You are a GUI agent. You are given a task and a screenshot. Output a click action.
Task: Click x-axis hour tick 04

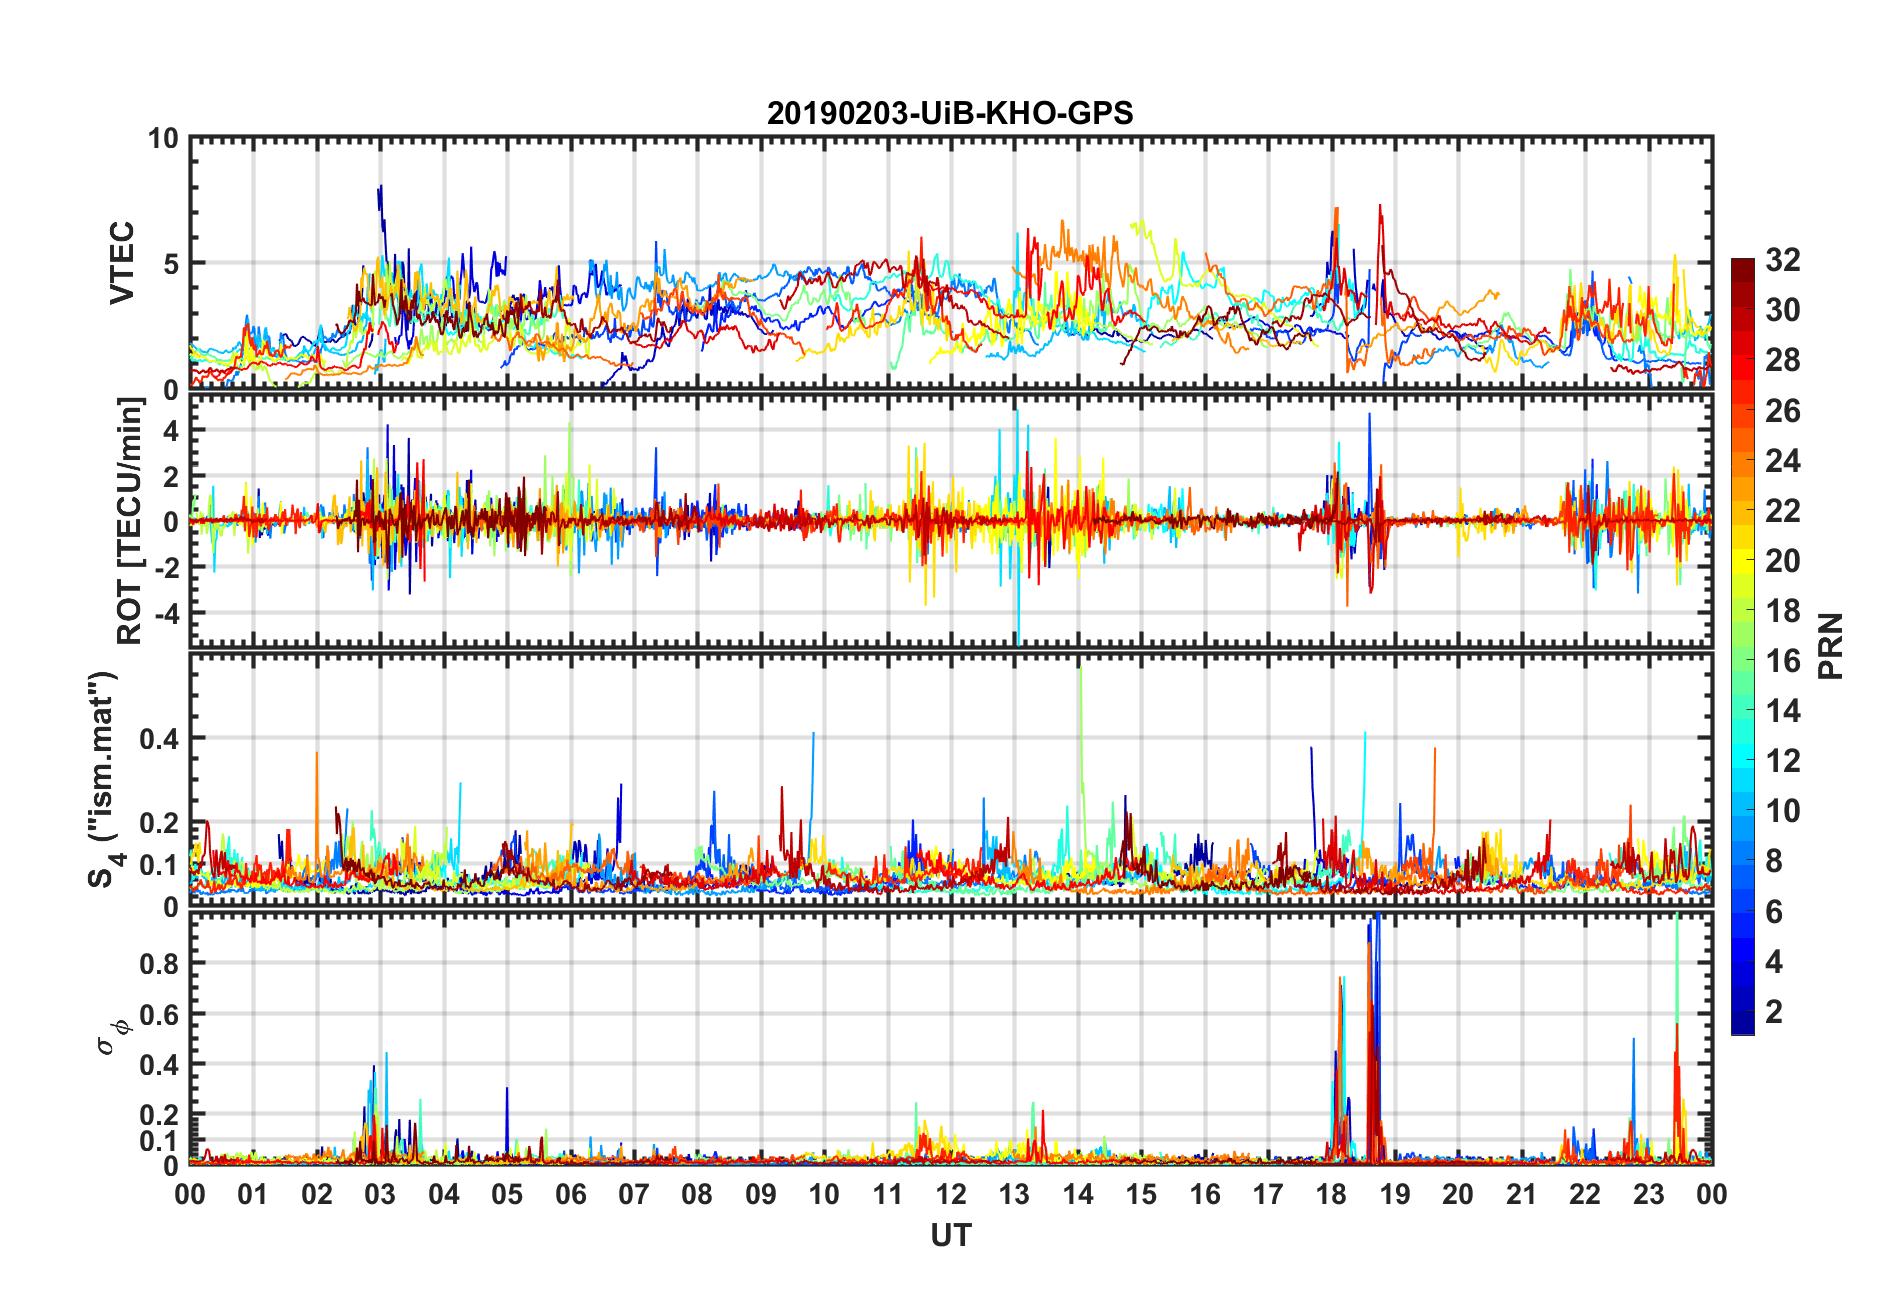pos(444,1194)
